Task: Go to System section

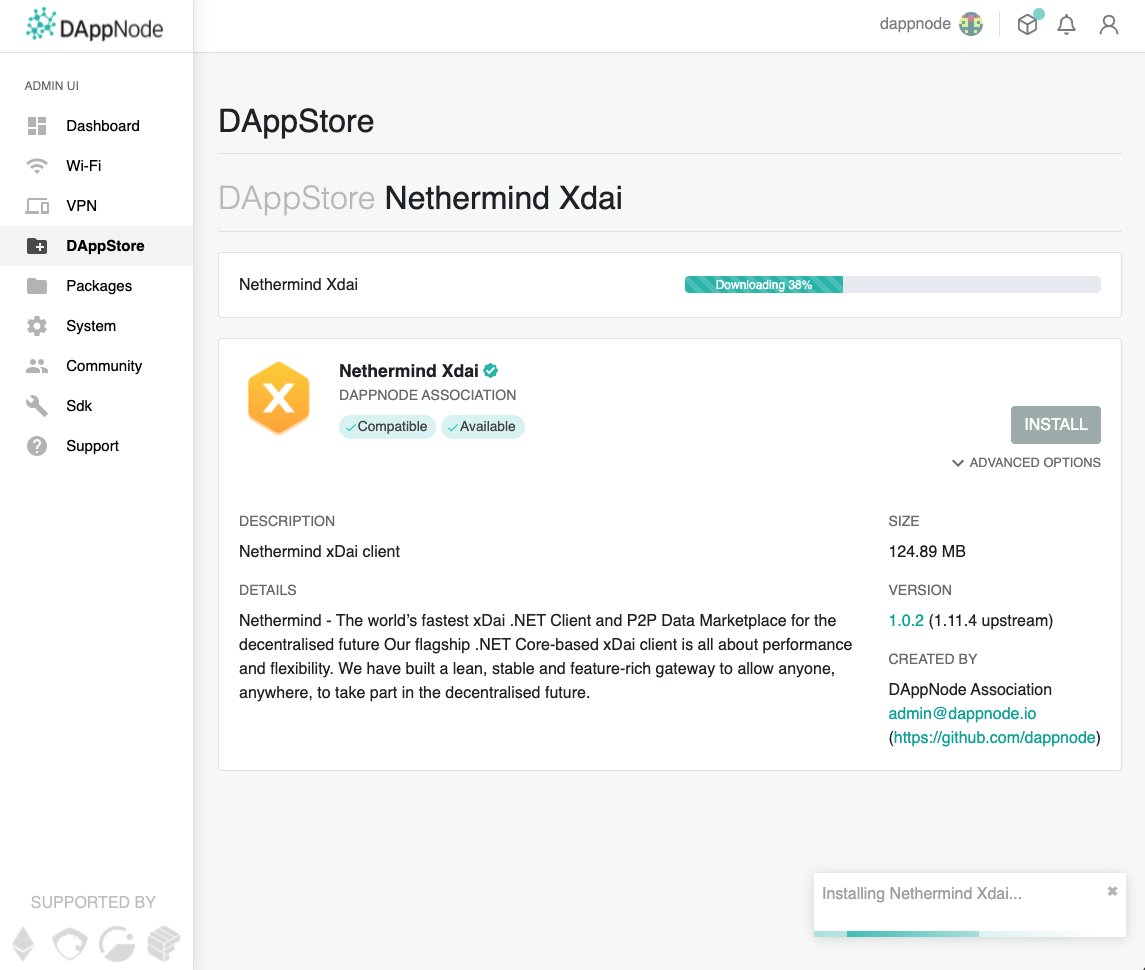Action: coord(96,326)
